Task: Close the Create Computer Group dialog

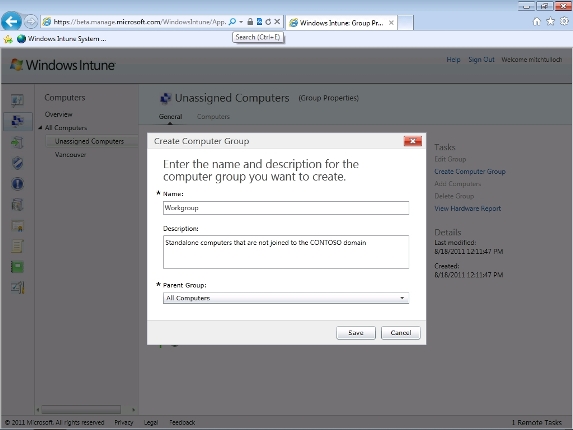Action: pyautogui.click(x=413, y=141)
